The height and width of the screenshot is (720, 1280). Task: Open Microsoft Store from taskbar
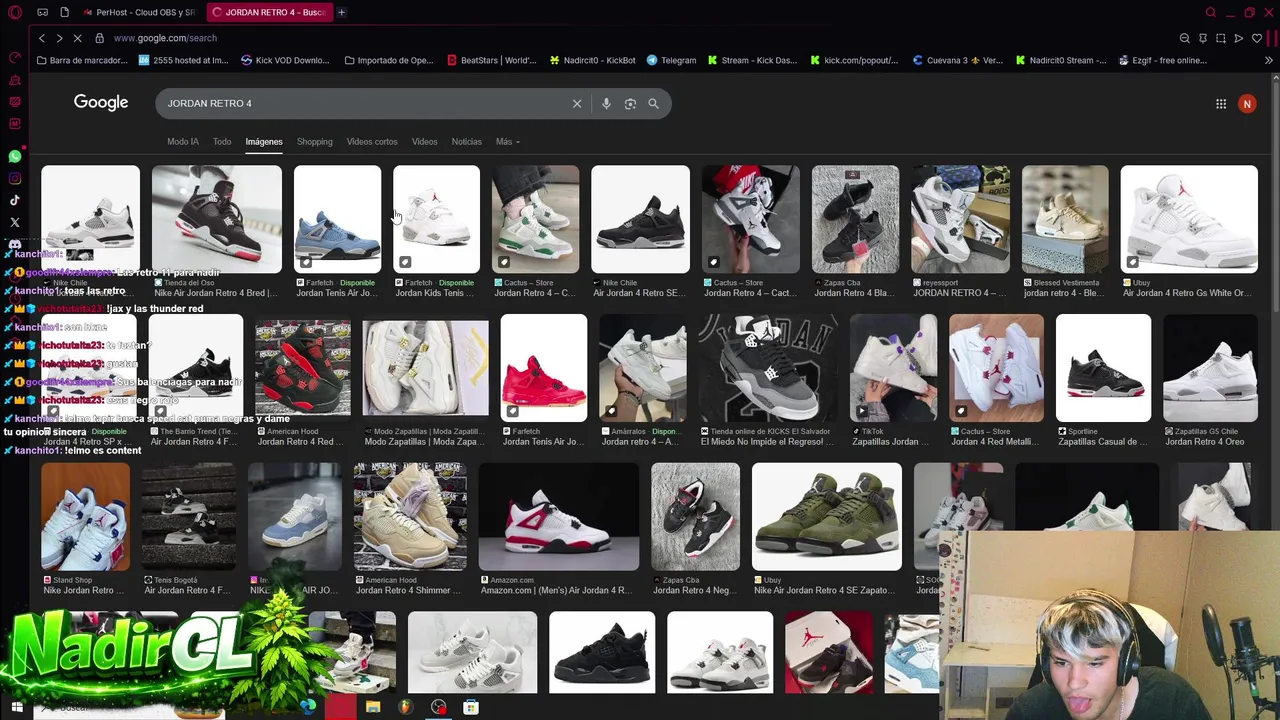point(471,707)
